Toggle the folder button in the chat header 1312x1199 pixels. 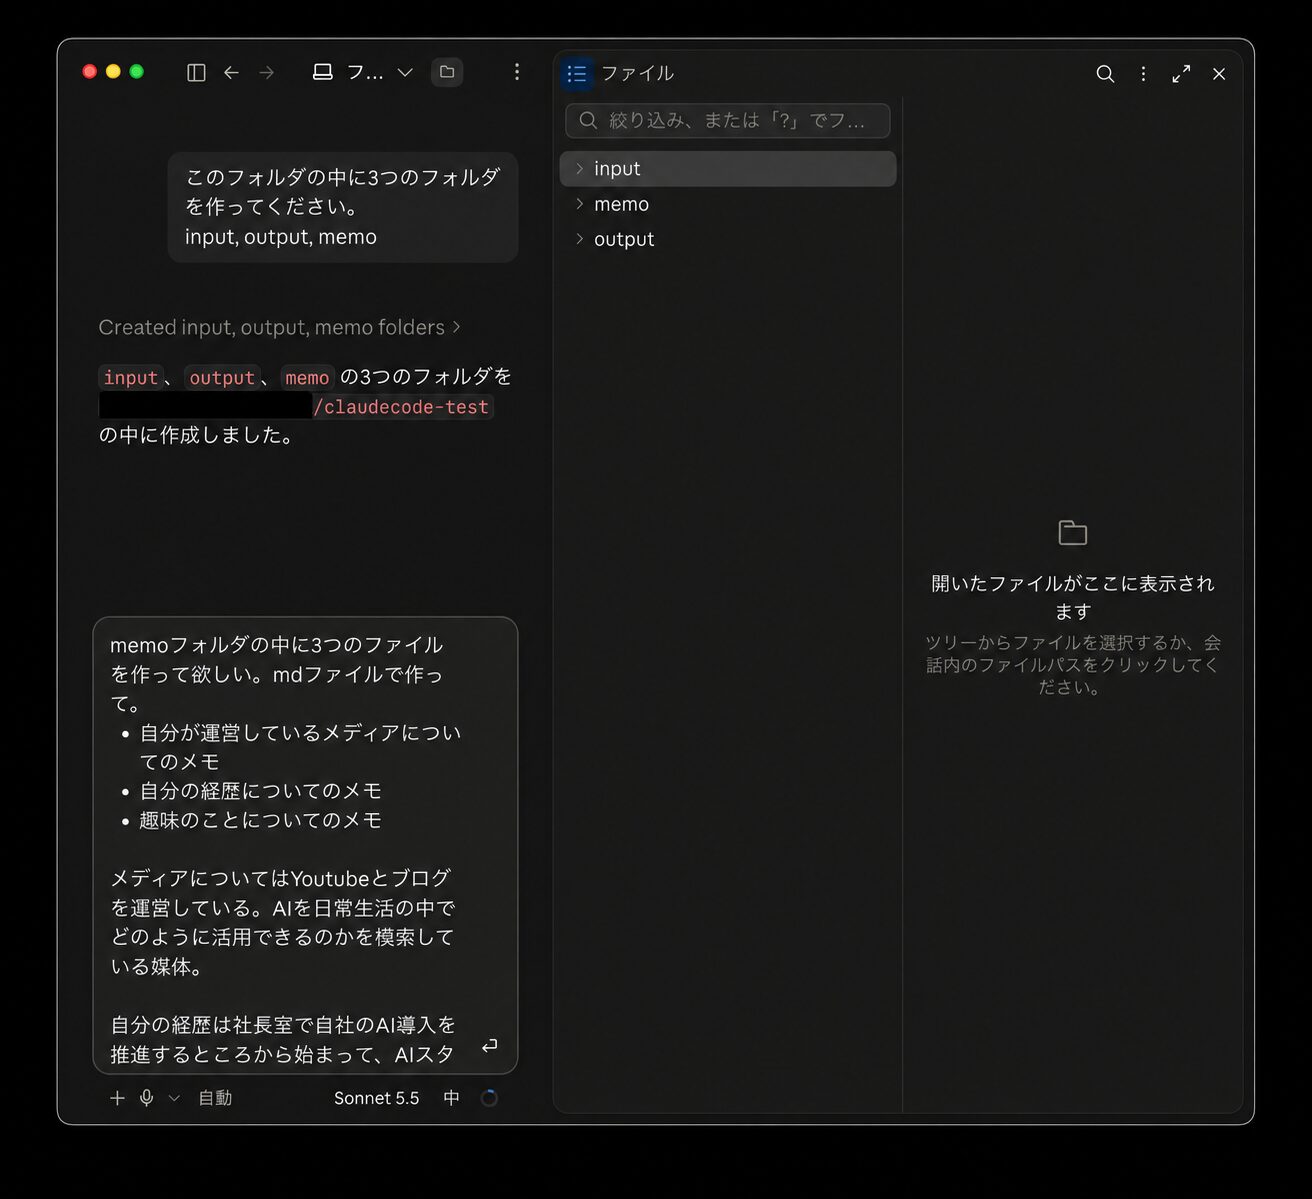tap(447, 72)
